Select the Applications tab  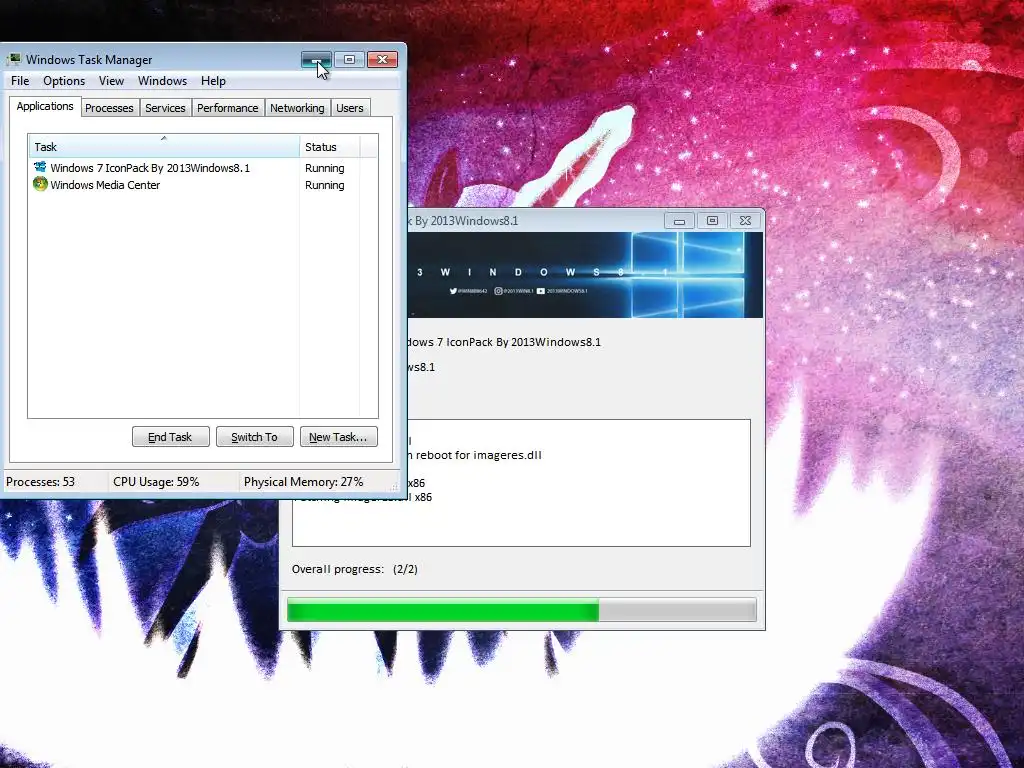[45, 106]
